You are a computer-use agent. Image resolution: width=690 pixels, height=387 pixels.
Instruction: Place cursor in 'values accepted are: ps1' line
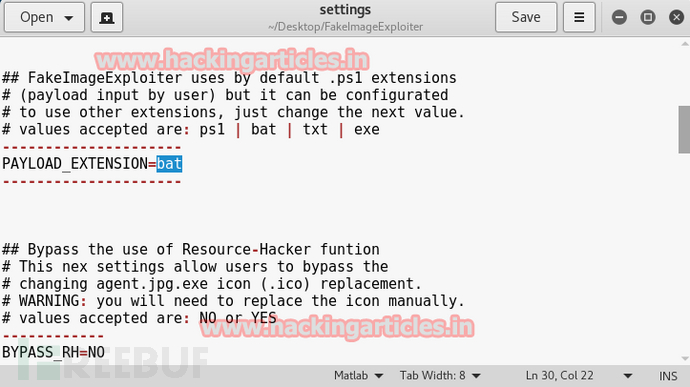tap(191, 129)
